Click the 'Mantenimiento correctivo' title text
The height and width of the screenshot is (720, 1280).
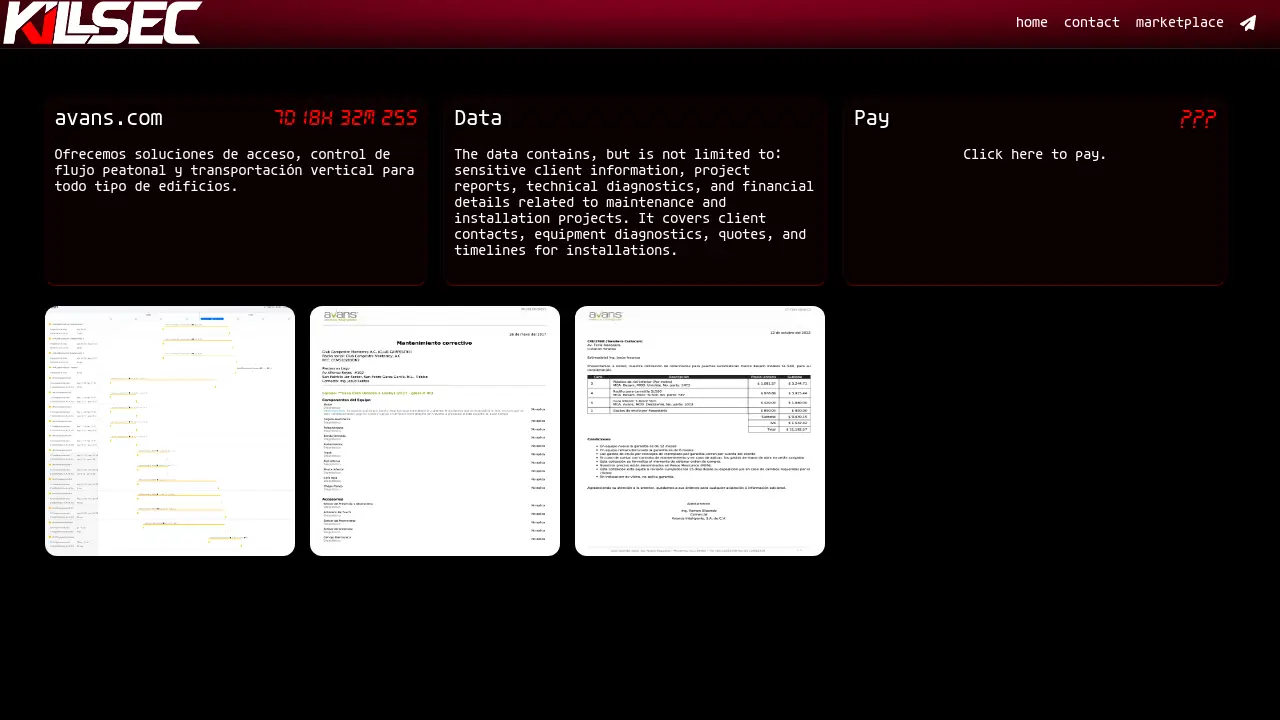[x=434, y=343]
